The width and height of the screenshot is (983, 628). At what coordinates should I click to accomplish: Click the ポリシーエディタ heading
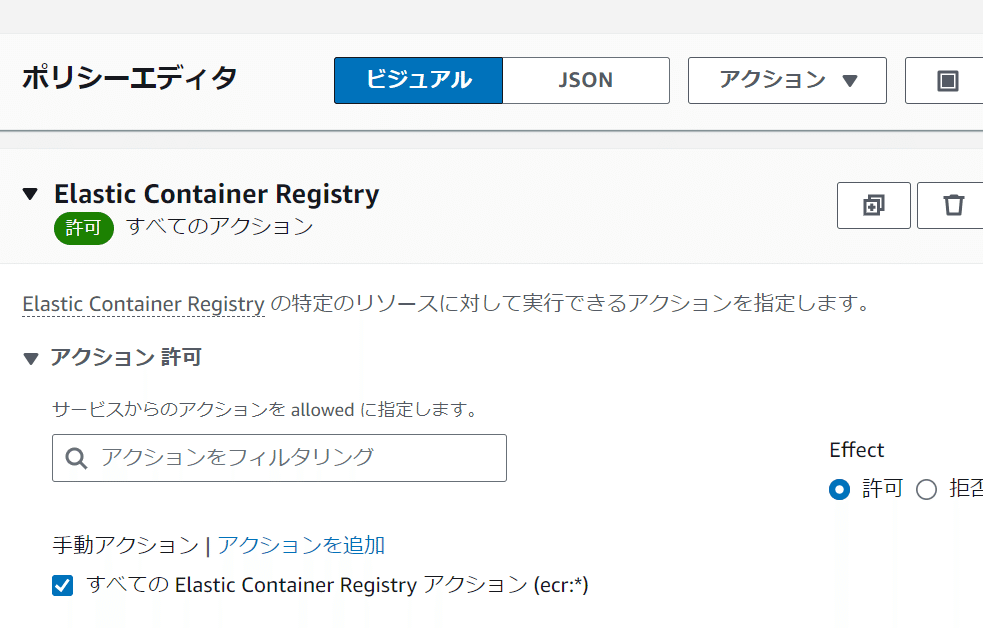[130, 78]
